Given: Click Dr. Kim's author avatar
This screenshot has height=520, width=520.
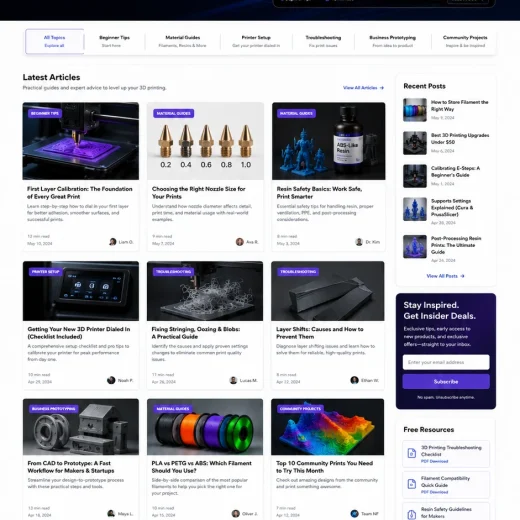Looking at the screenshot, I should (359, 242).
